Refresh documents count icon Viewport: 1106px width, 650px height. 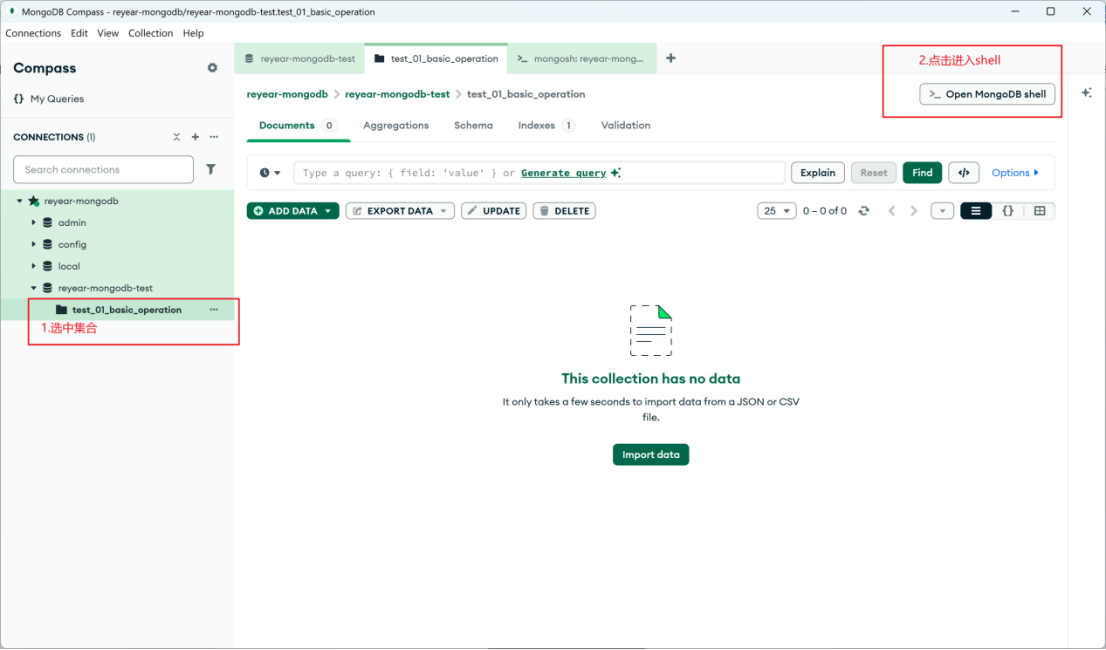[x=864, y=211]
